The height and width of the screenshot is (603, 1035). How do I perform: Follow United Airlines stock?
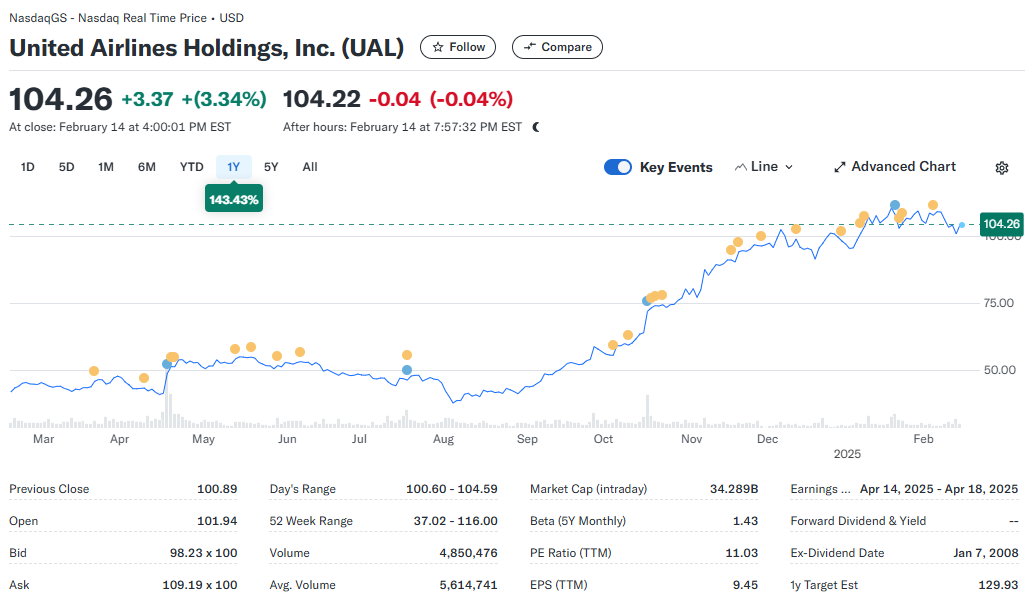(458, 47)
